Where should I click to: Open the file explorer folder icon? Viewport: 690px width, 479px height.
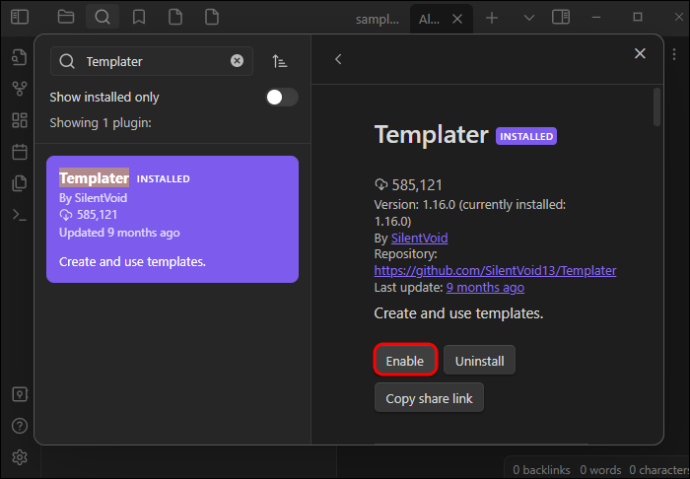(x=66, y=17)
